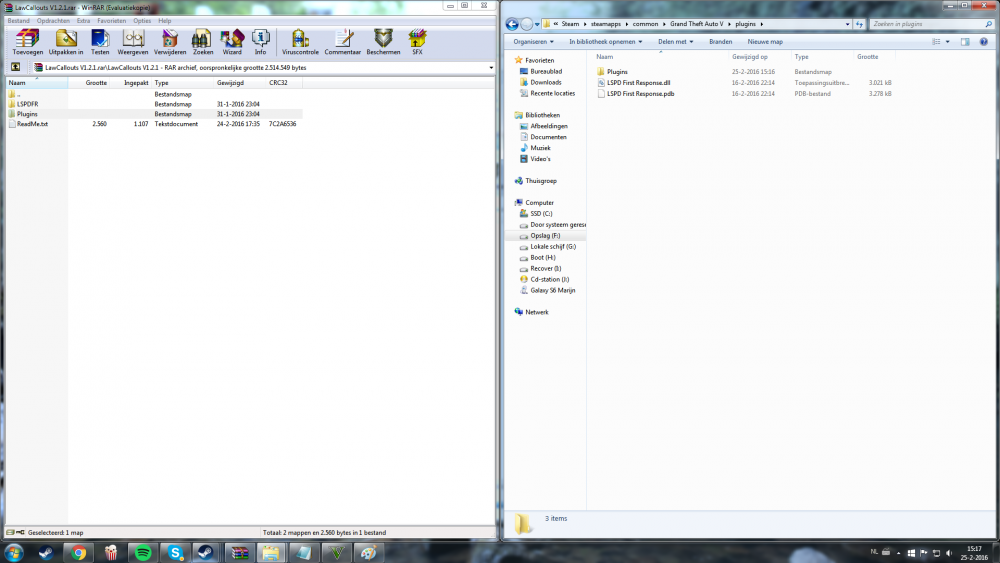Open the Opdrachten menu
Image resolution: width=1000 pixels, height=563 pixels.
click(x=53, y=20)
